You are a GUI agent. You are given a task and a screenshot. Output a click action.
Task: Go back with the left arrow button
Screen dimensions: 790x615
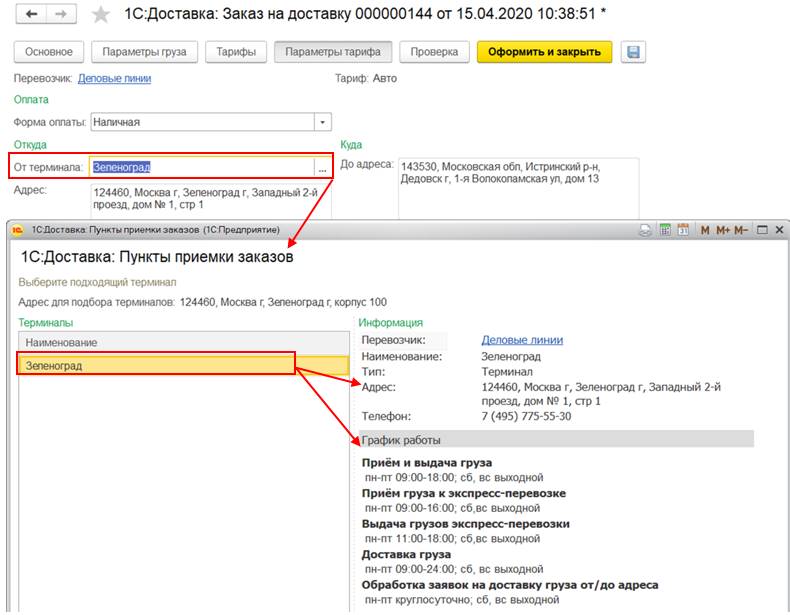click(32, 14)
